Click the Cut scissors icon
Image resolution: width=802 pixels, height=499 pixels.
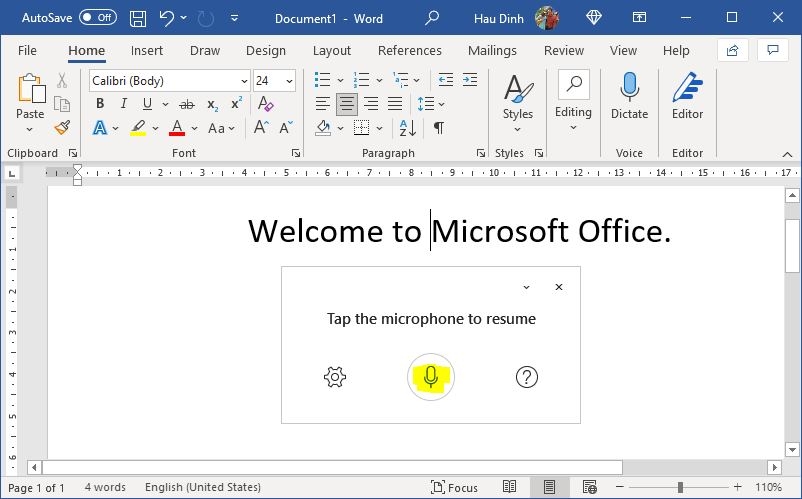coord(62,80)
